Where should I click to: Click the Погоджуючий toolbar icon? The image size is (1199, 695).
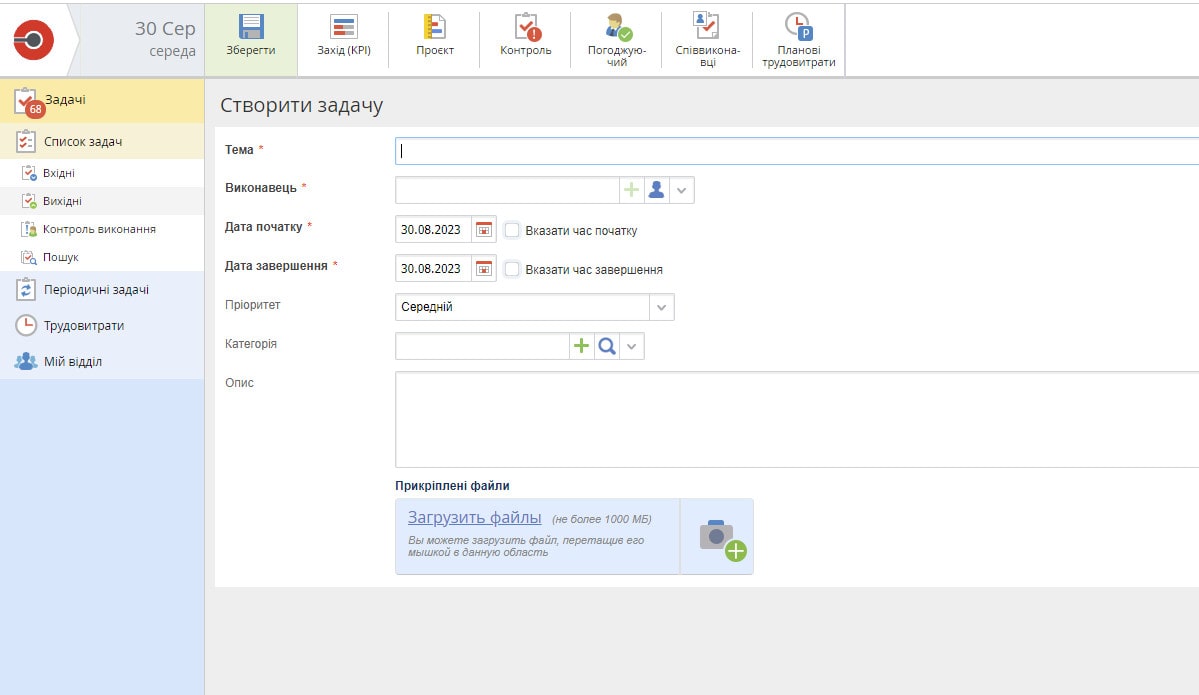pos(617,28)
